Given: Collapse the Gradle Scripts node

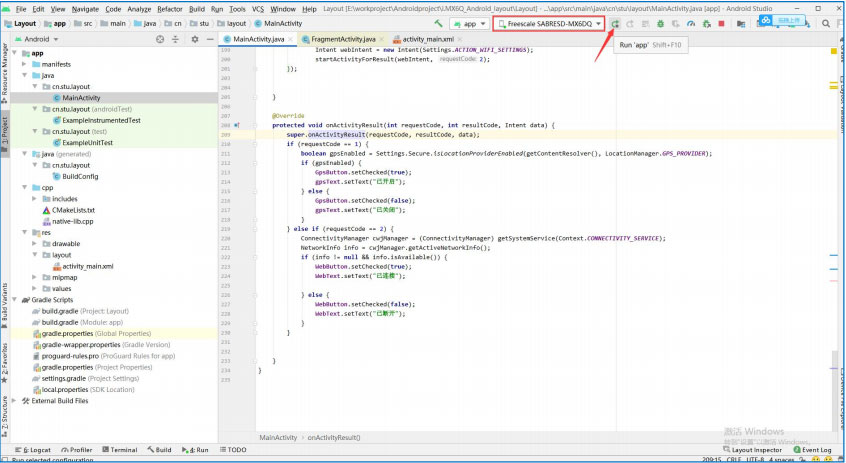Looking at the screenshot, I should pos(15,299).
